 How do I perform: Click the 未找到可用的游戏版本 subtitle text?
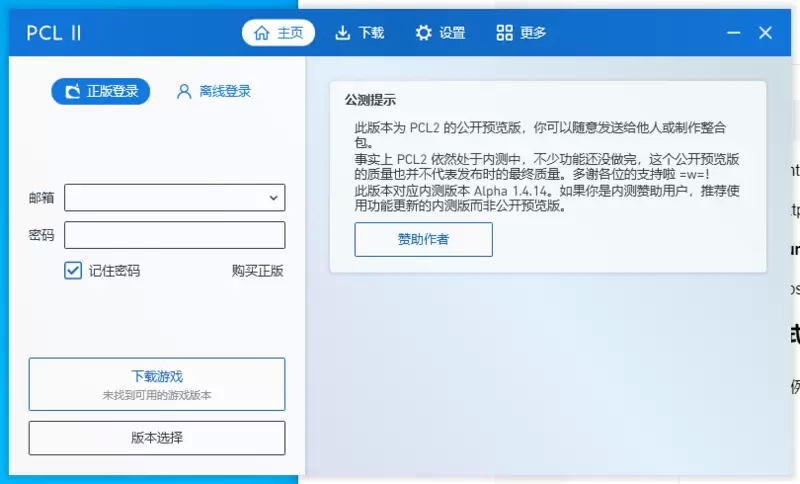[x=157, y=395]
